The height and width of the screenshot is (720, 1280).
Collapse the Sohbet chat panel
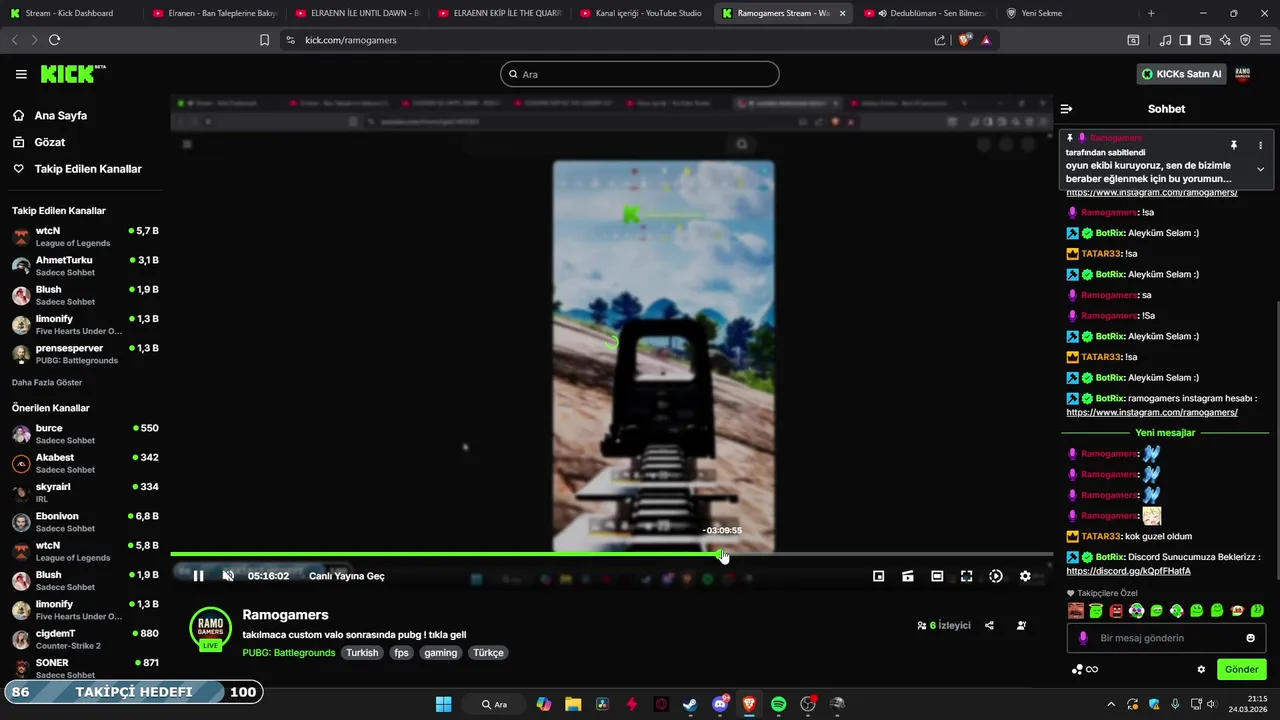click(1067, 109)
